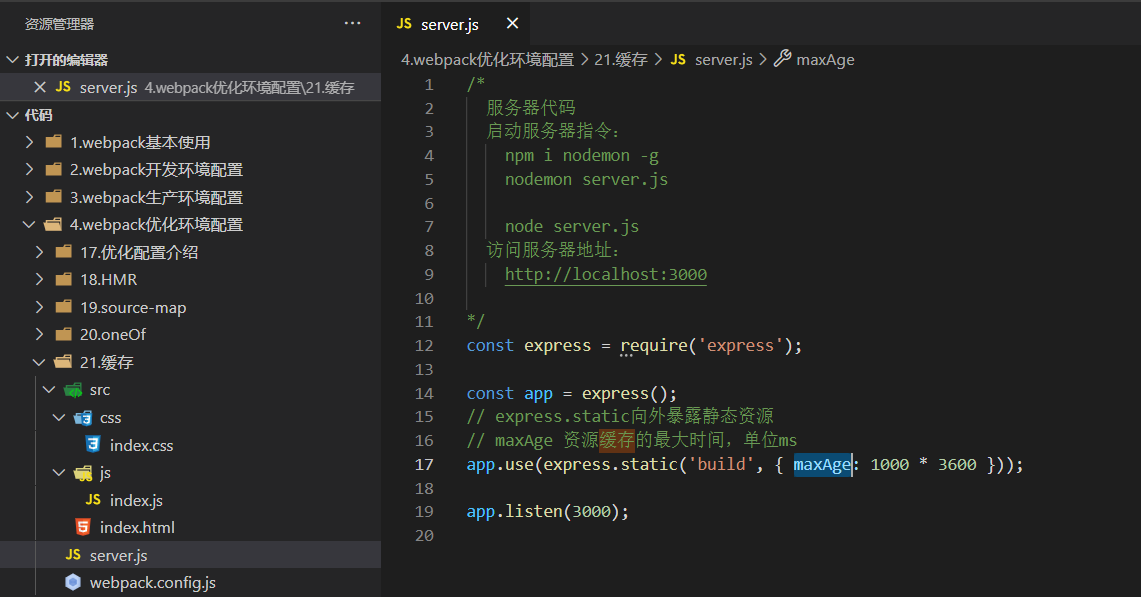Viewport: 1141px width, 597px height.
Task: Click the 4.webpack优化环境配置 breadcrumb segment
Action: pos(488,60)
